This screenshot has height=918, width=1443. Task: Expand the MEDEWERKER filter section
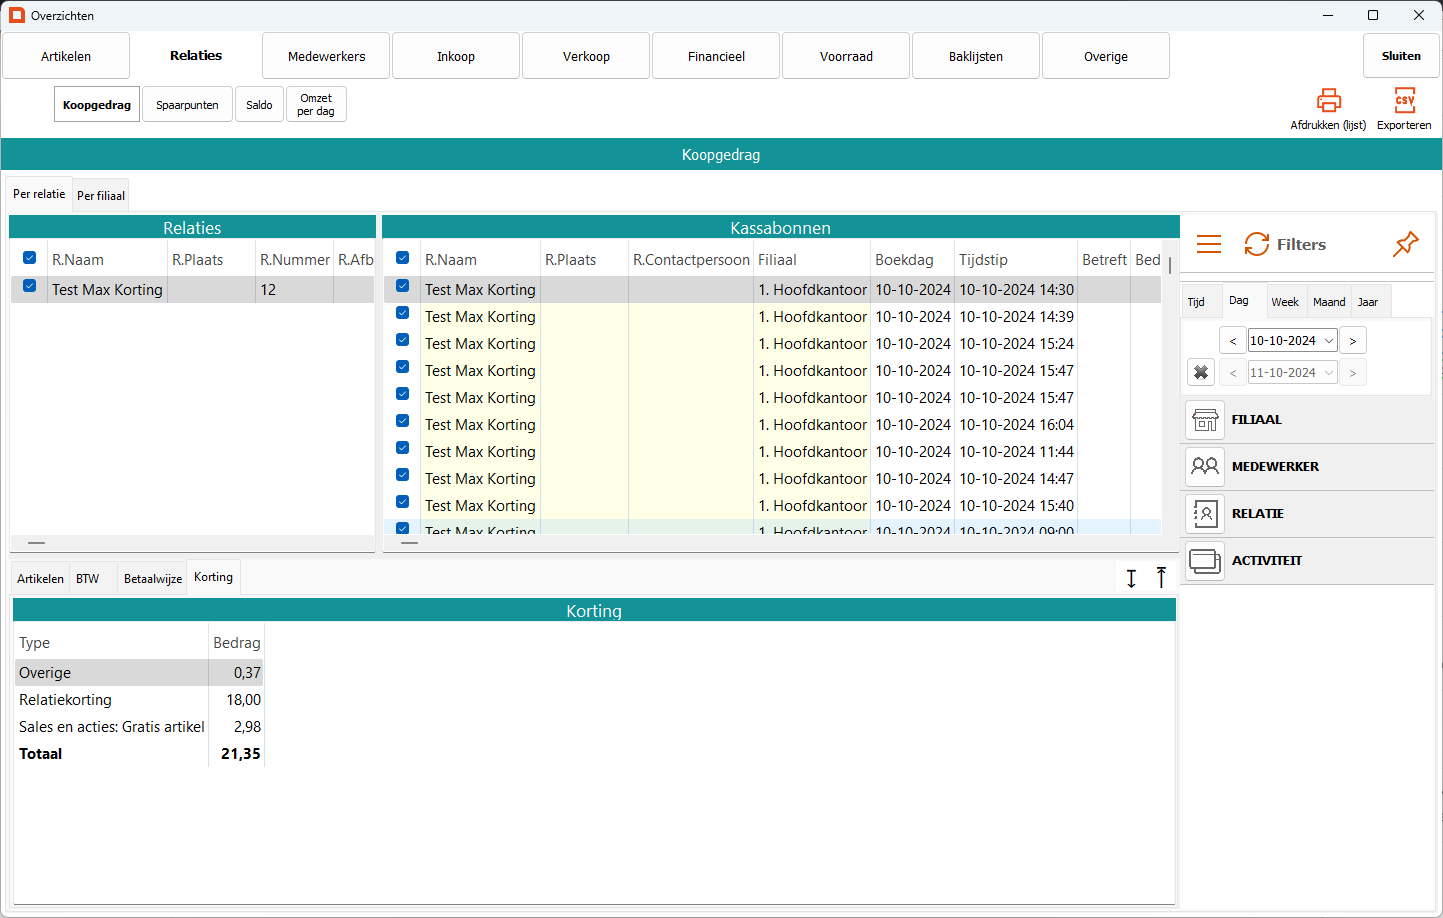click(1308, 467)
